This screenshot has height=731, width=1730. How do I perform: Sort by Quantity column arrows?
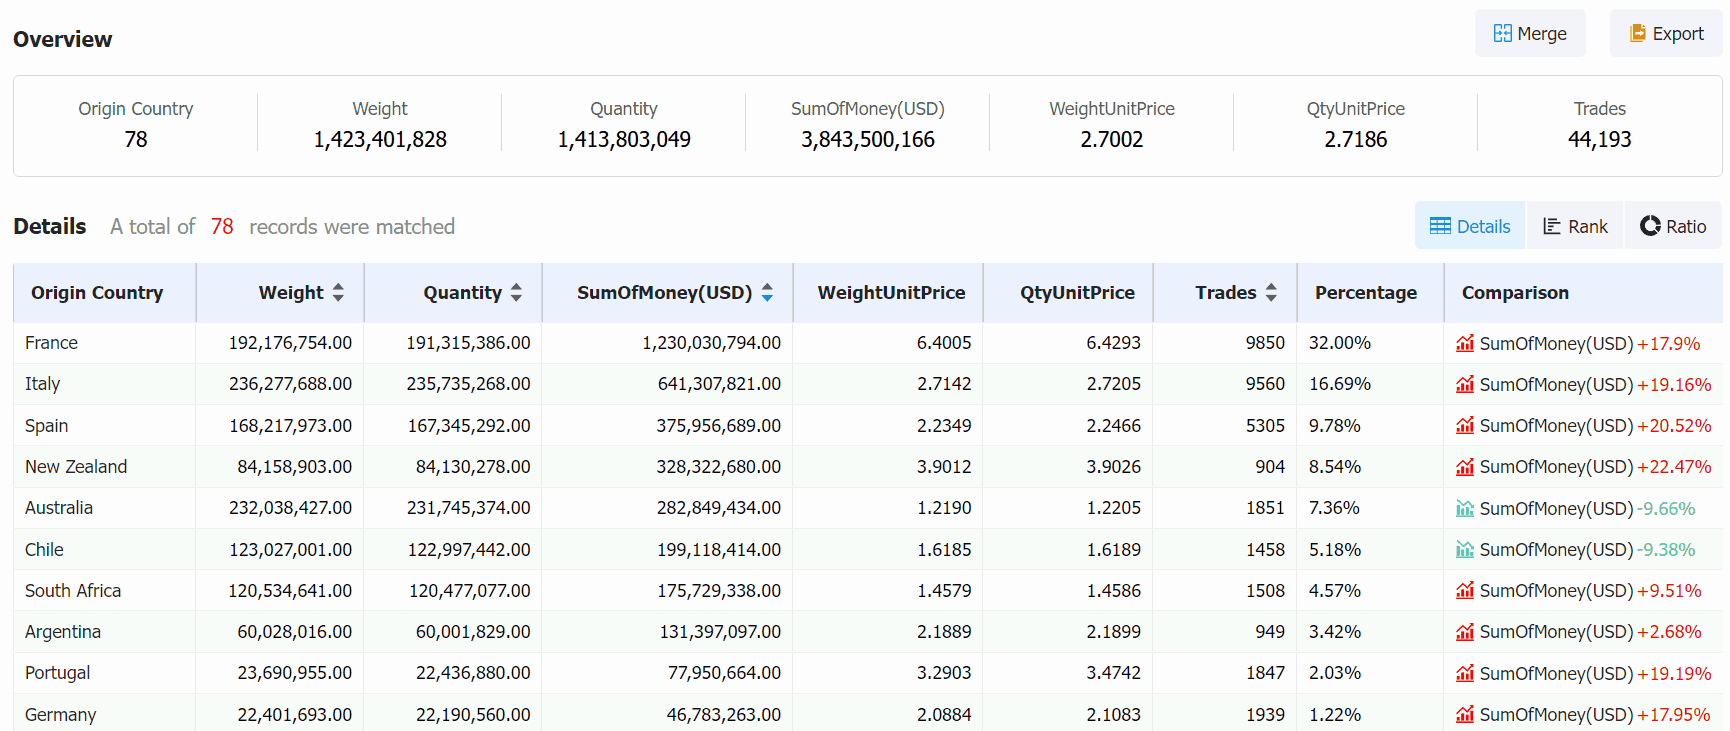coord(516,292)
